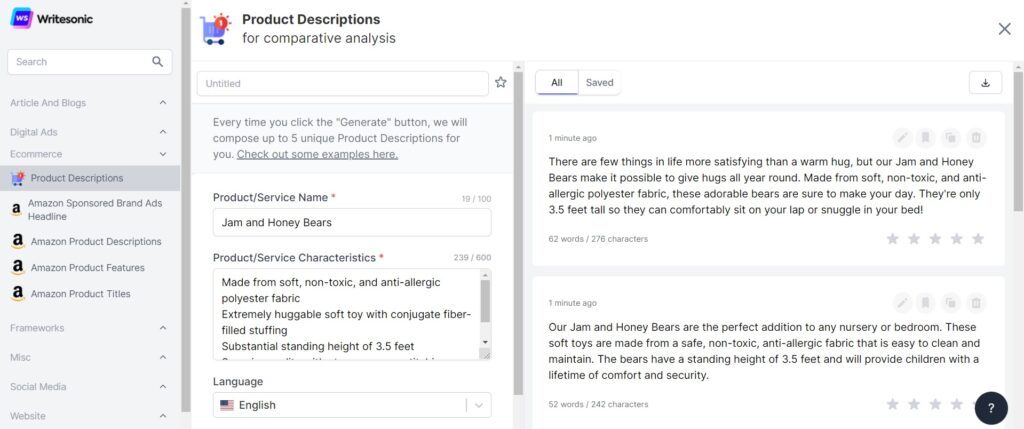
Task: Rate the first description four stars
Action: pos(957,239)
